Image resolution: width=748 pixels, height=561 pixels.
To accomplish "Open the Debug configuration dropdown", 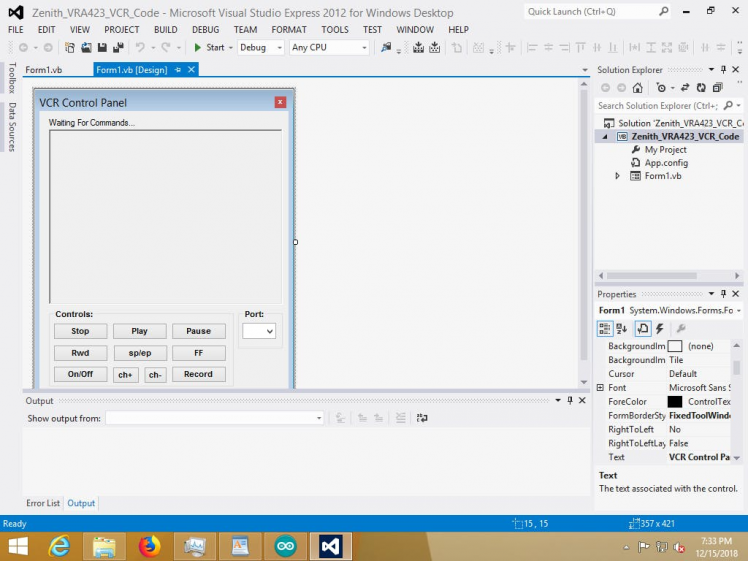I will [260, 47].
